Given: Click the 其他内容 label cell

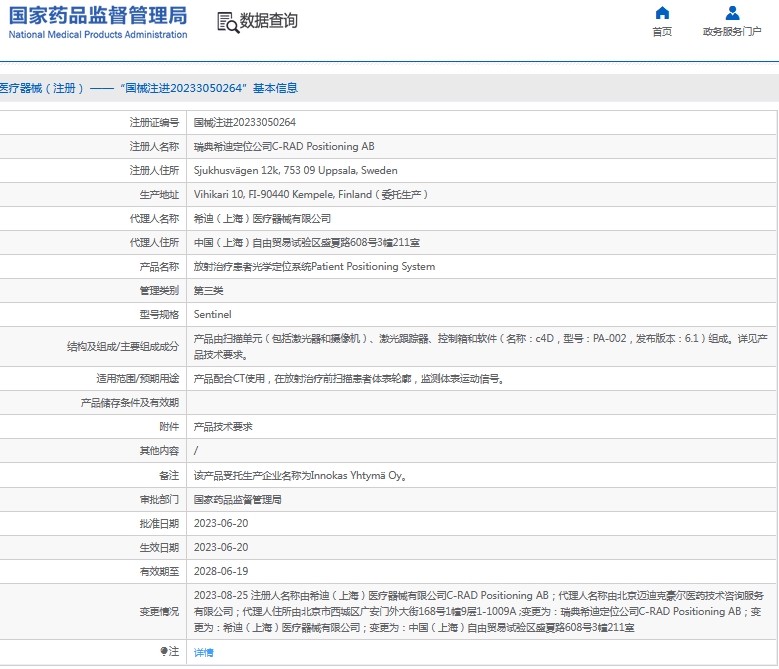Looking at the screenshot, I should [159, 450].
